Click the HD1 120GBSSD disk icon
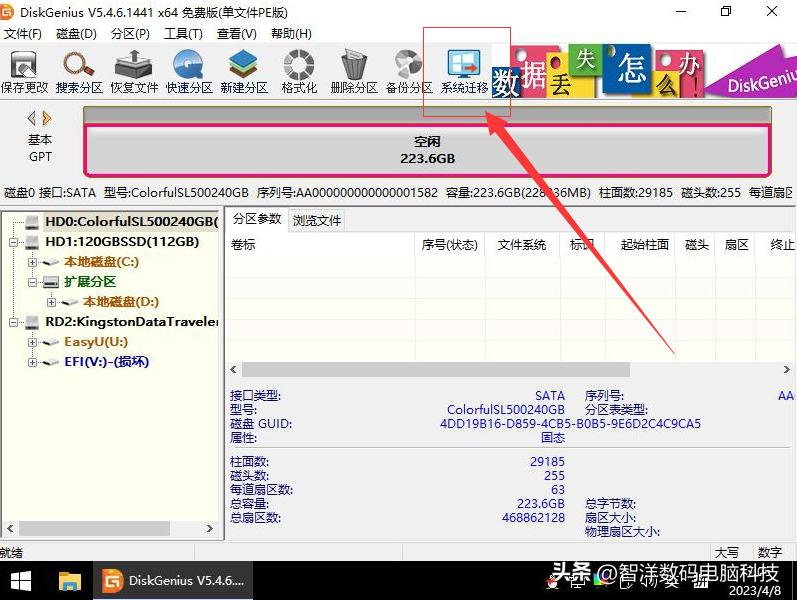Viewport: 797px width, 600px height. click(32, 242)
